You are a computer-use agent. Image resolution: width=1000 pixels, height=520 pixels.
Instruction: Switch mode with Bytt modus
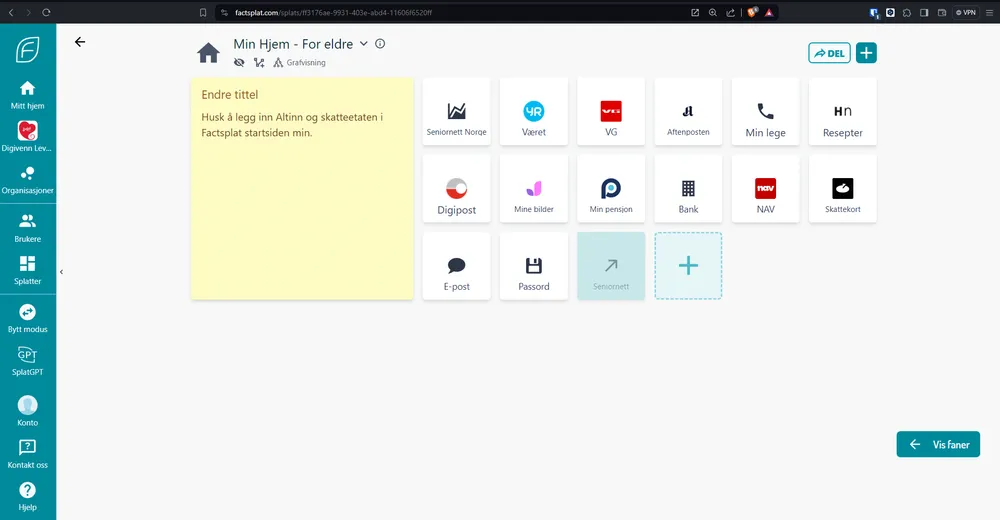click(27, 318)
